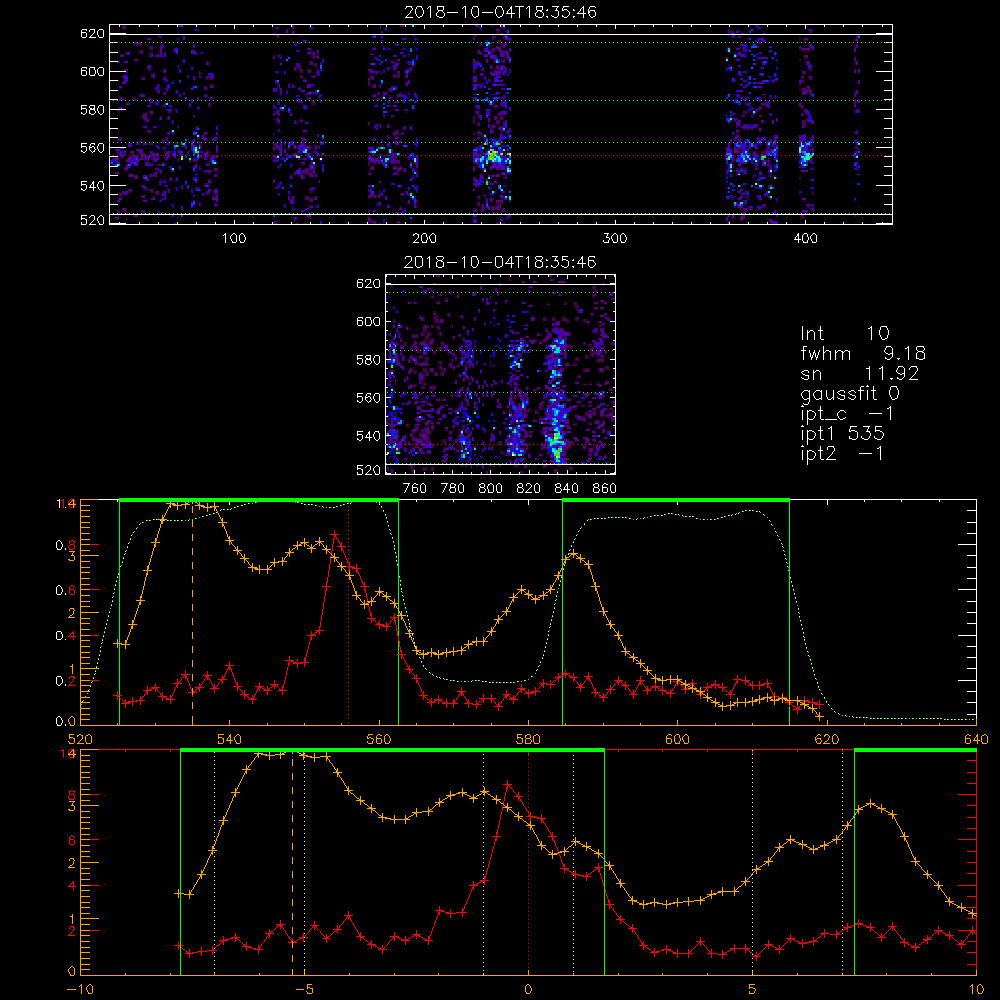Image resolution: width=1000 pixels, height=1000 pixels.
Task: Click the red dotted vertical line at 0
Action: [528, 863]
